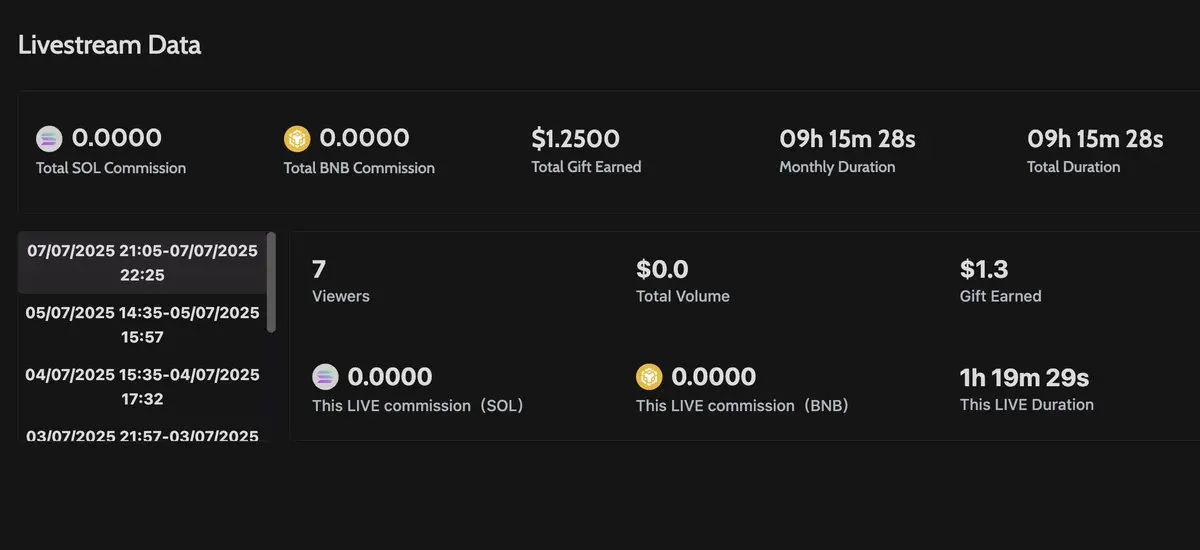
Task: Click the Total Gift Earned $1.2500 value
Action: tap(575, 138)
